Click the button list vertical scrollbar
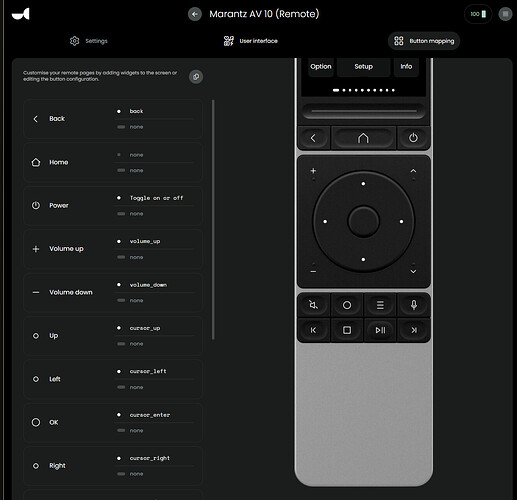This screenshot has height=500, width=517. pos(213,220)
